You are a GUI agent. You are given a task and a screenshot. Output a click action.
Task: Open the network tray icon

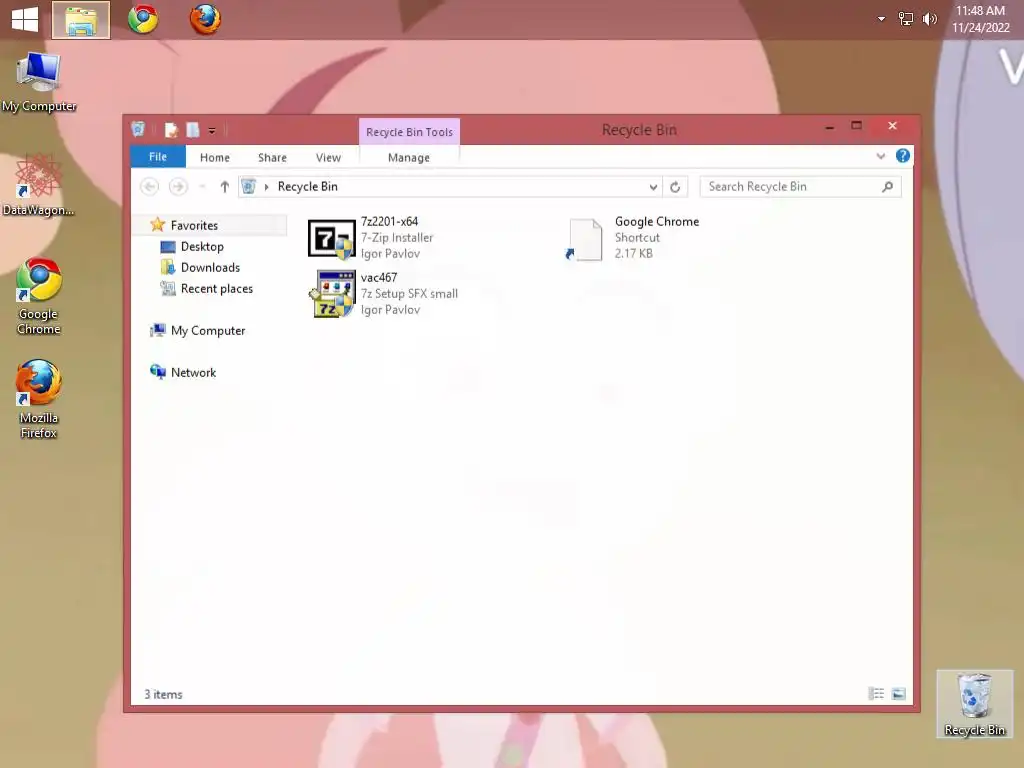coord(906,19)
